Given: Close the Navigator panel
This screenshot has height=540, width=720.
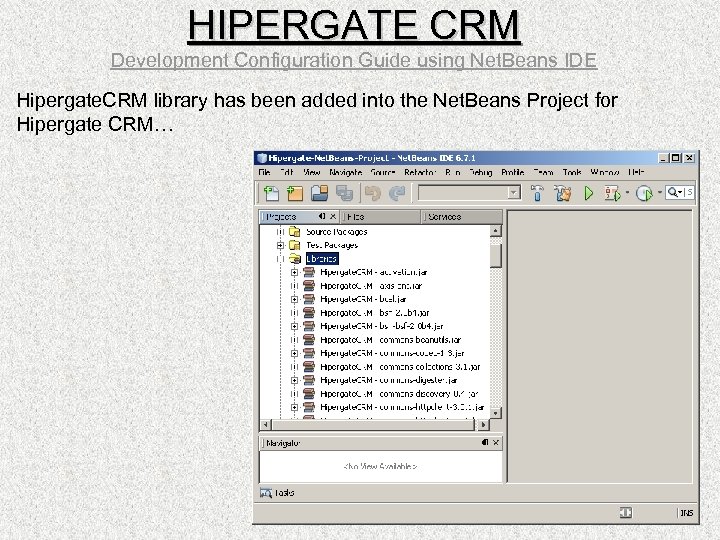Looking at the screenshot, I should (x=496, y=443).
